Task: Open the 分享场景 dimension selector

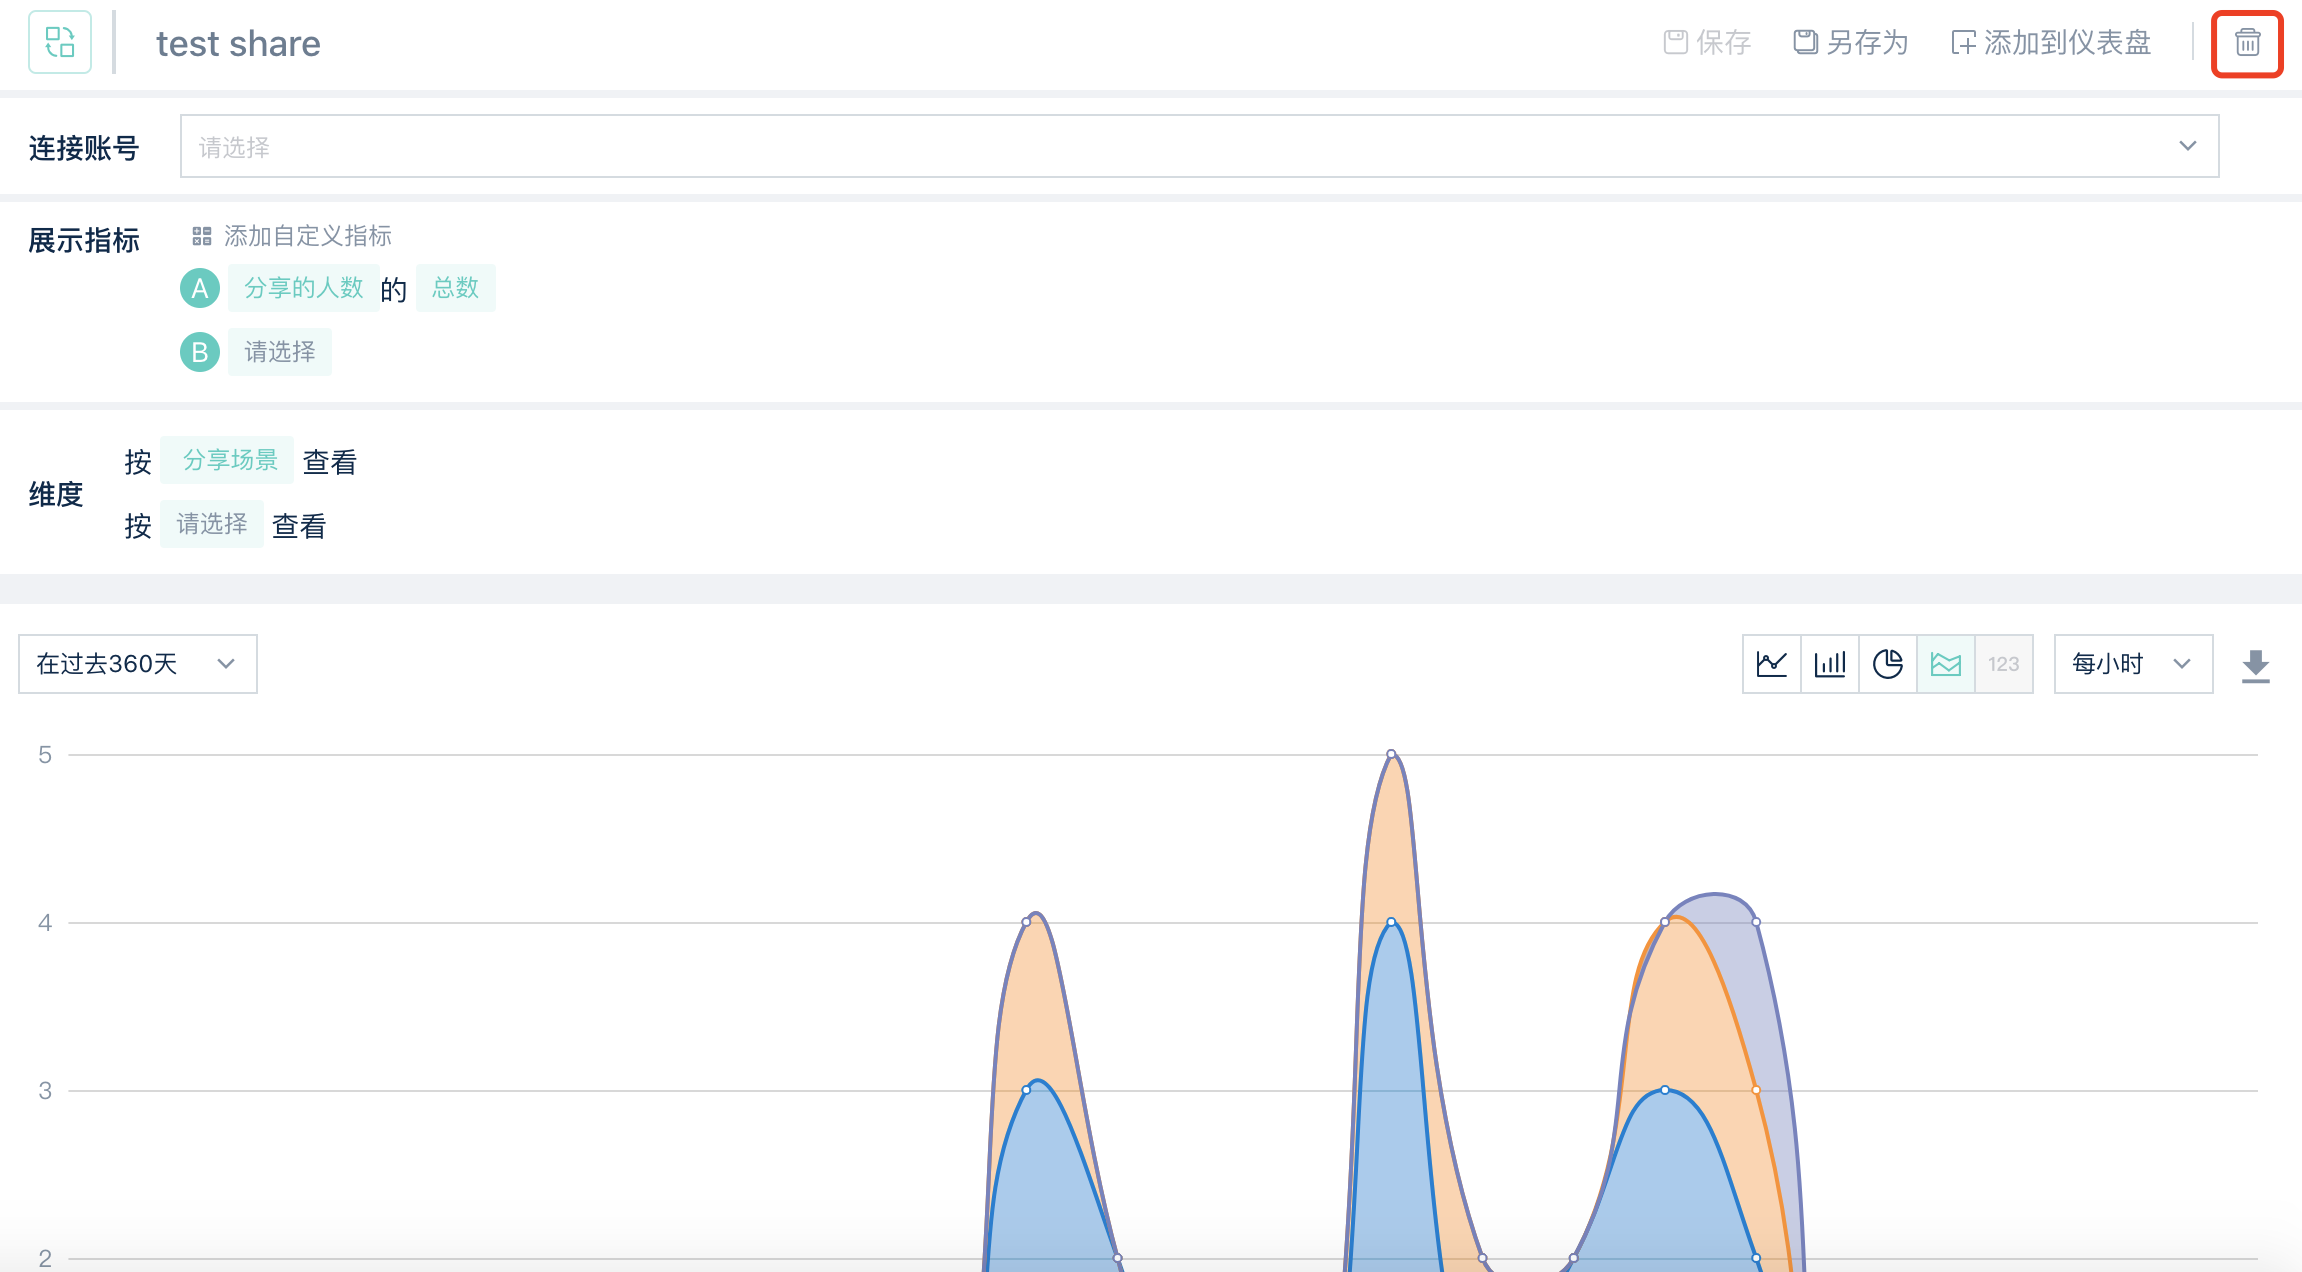Action: 227,460
